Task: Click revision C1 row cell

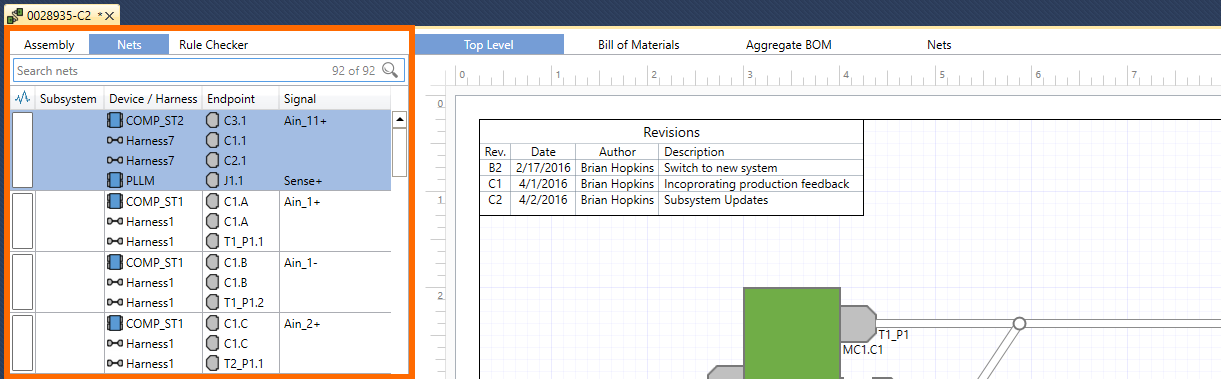Action: (x=495, y=184)
